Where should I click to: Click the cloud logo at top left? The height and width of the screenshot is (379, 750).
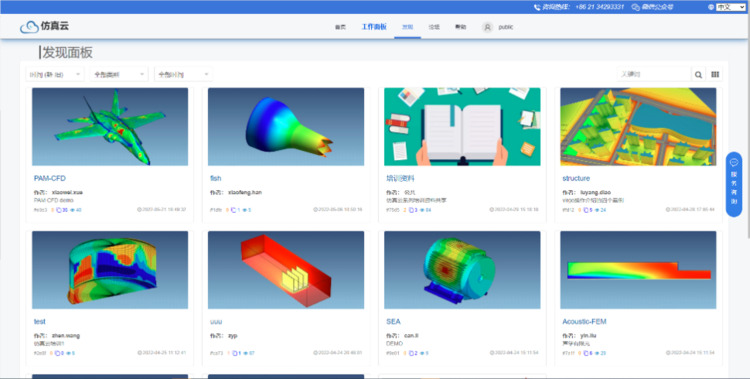click(x=29, y=27)
